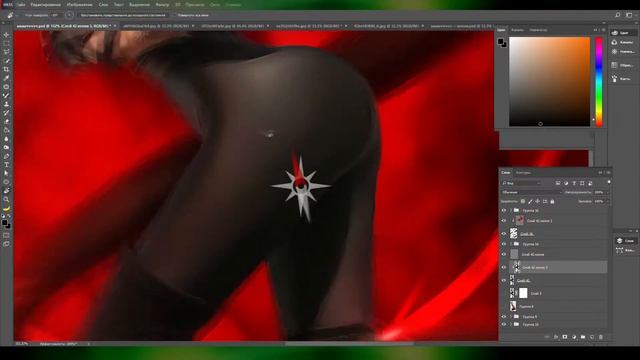The image size is (640, 360).
Task: Hide the Группа 9 group
Action: [x=504, y=317]
